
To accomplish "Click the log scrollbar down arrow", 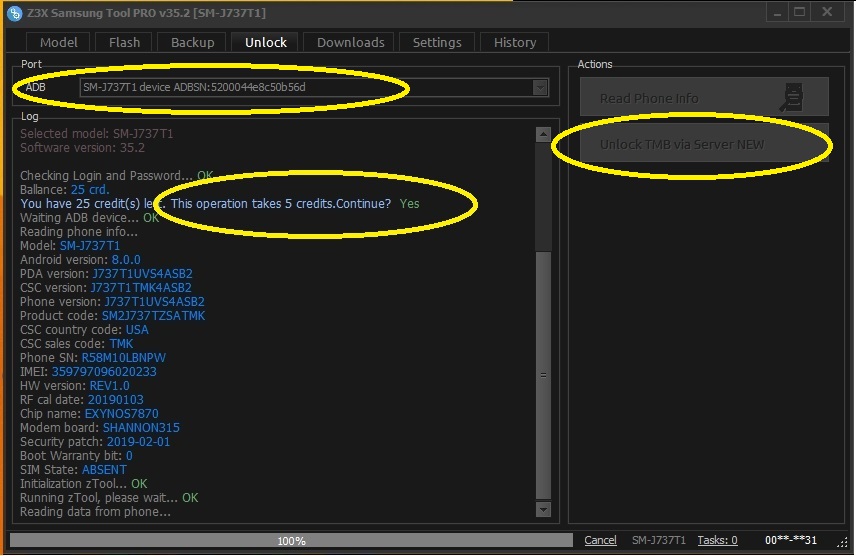I will (x=543, y=510).
